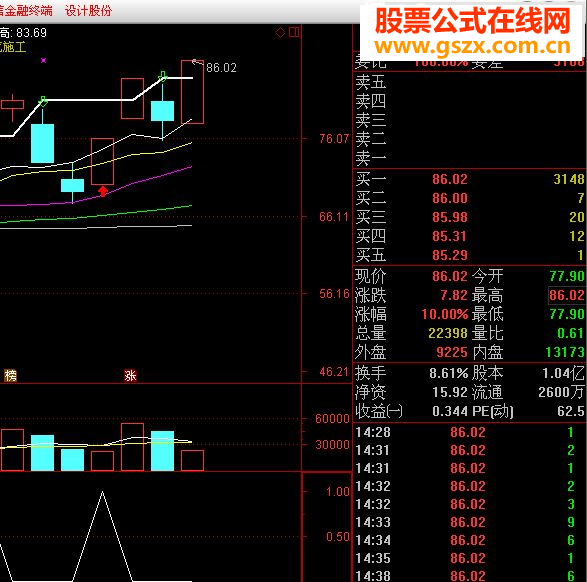Click the 56.16 price axis label
587x582 pixels.
pos(334,294)
